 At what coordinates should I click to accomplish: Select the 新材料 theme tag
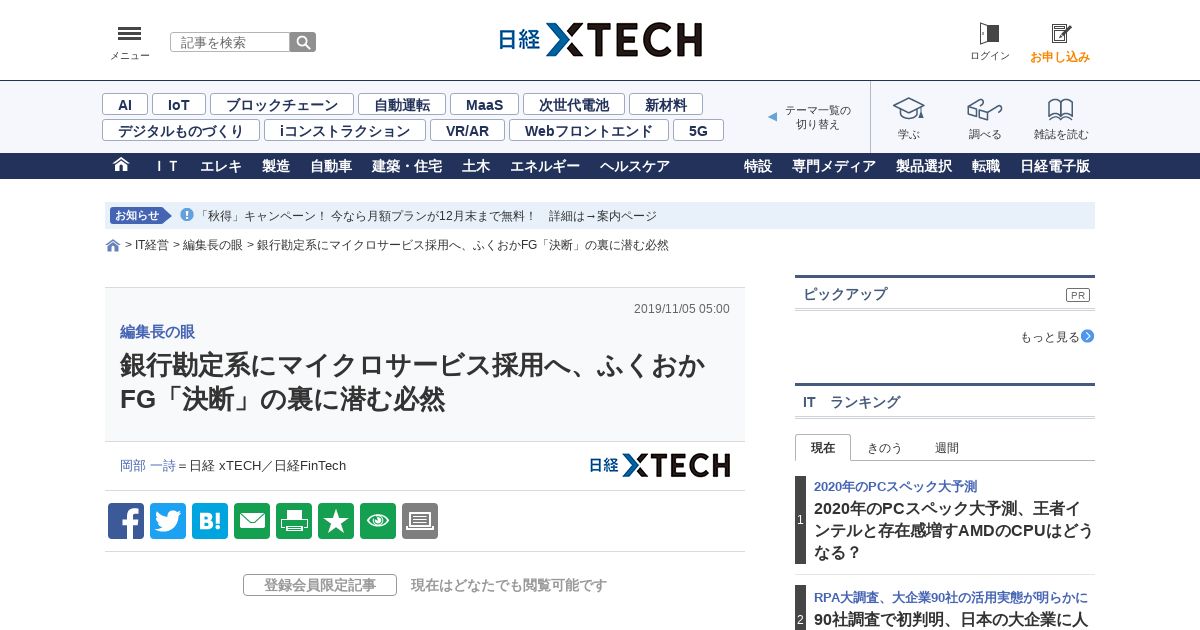pyautogui.click(x=666, y=104)
